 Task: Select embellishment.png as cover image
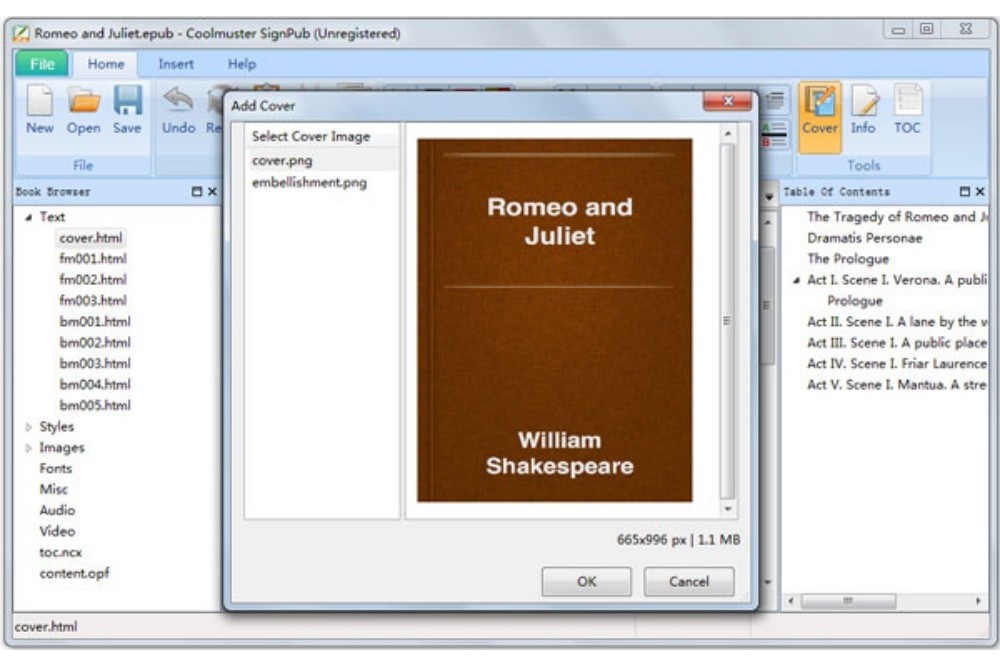309,182
